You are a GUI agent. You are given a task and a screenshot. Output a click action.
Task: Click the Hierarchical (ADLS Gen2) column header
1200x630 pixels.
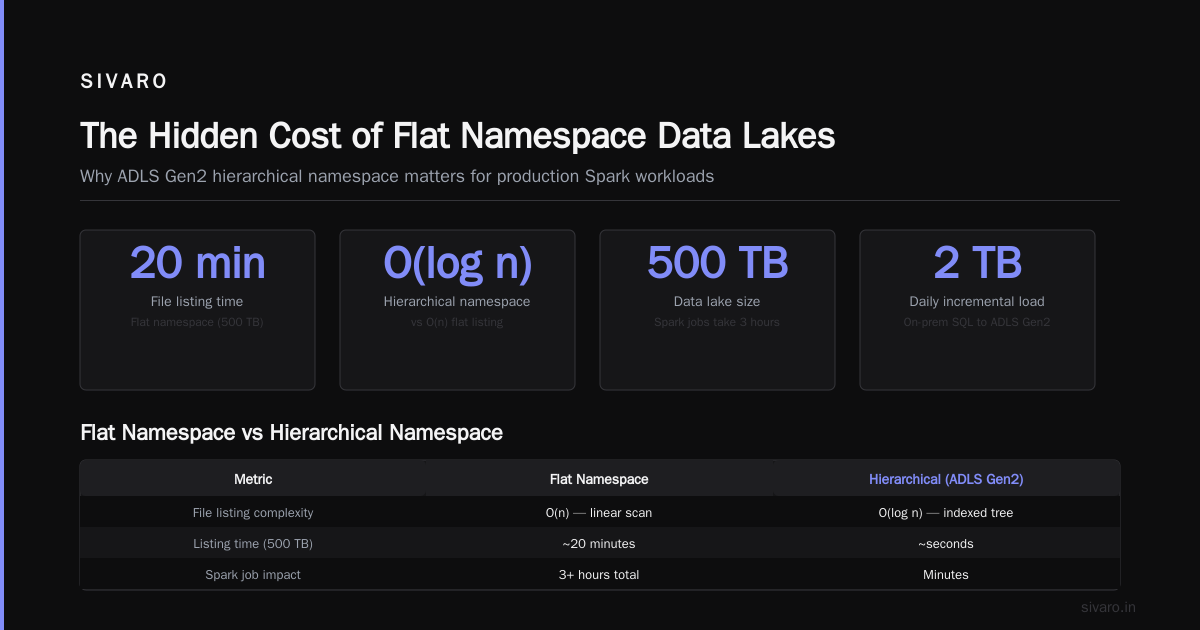click(946, 479)
